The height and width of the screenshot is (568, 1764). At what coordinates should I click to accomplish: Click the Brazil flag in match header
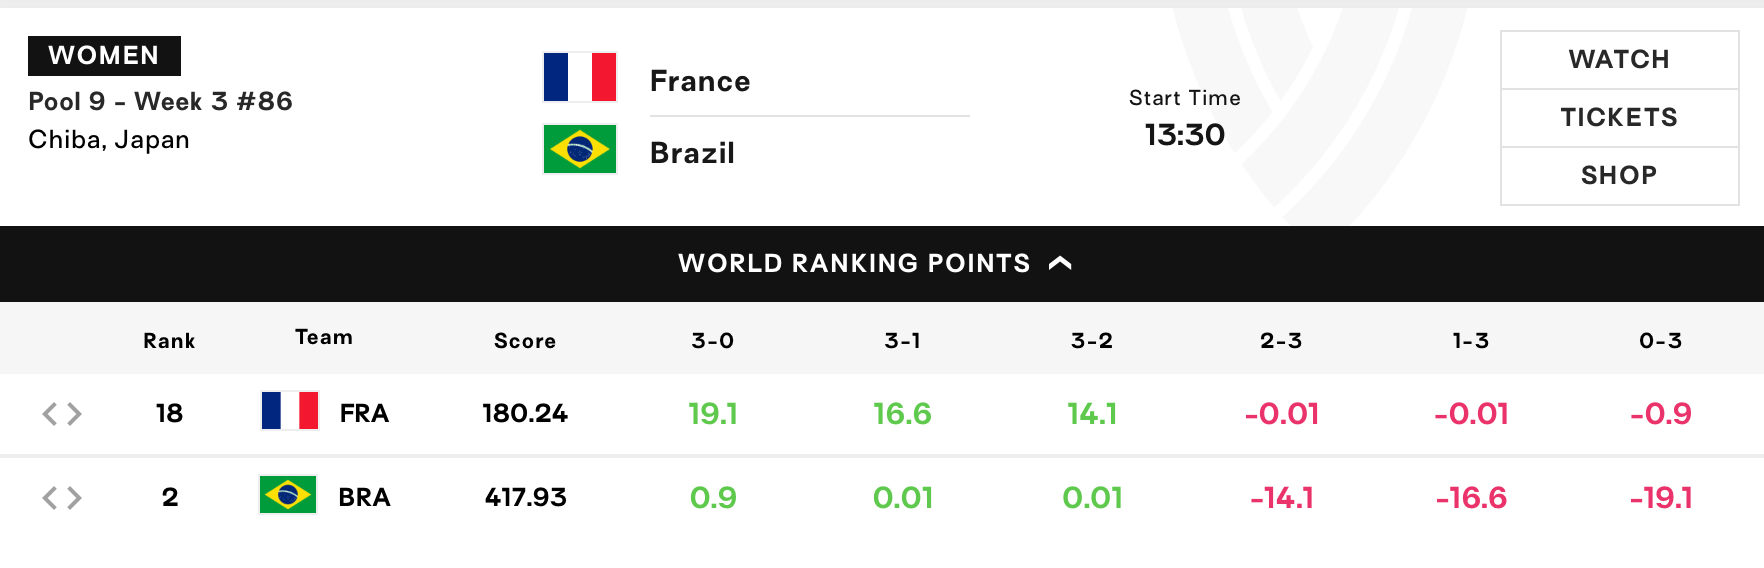580,149
